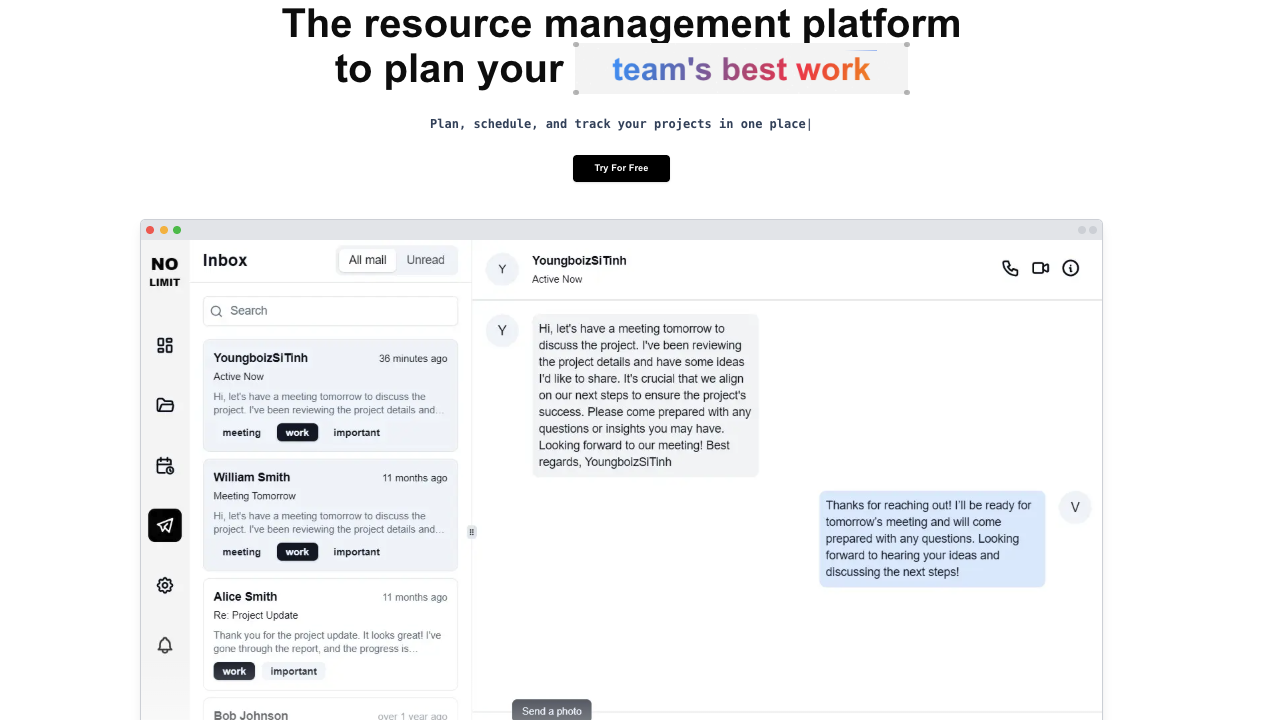The image size is (1280, 720).
Task: Click the NO LIMIT logo
Action: 165,270
